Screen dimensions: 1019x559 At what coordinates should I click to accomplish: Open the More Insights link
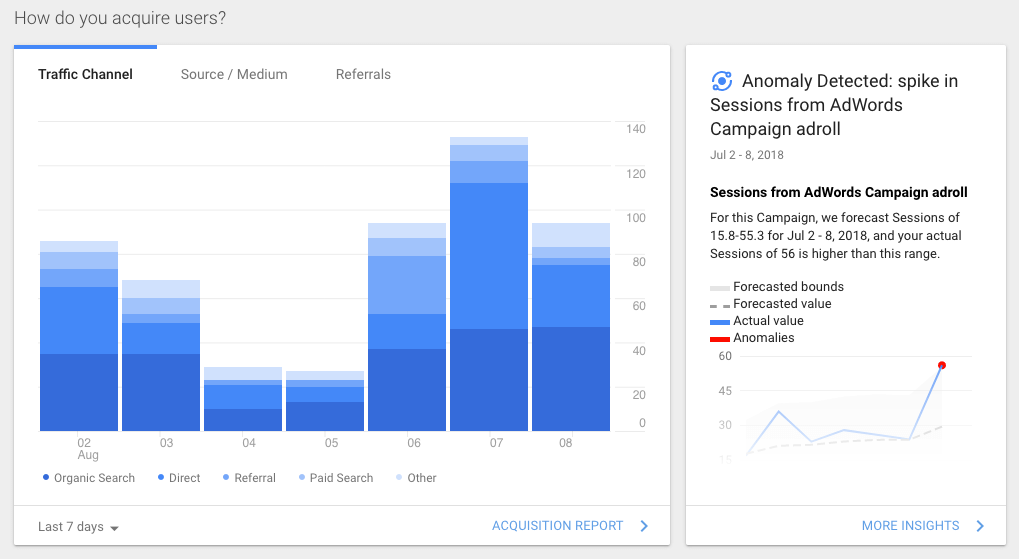point(910,525)
